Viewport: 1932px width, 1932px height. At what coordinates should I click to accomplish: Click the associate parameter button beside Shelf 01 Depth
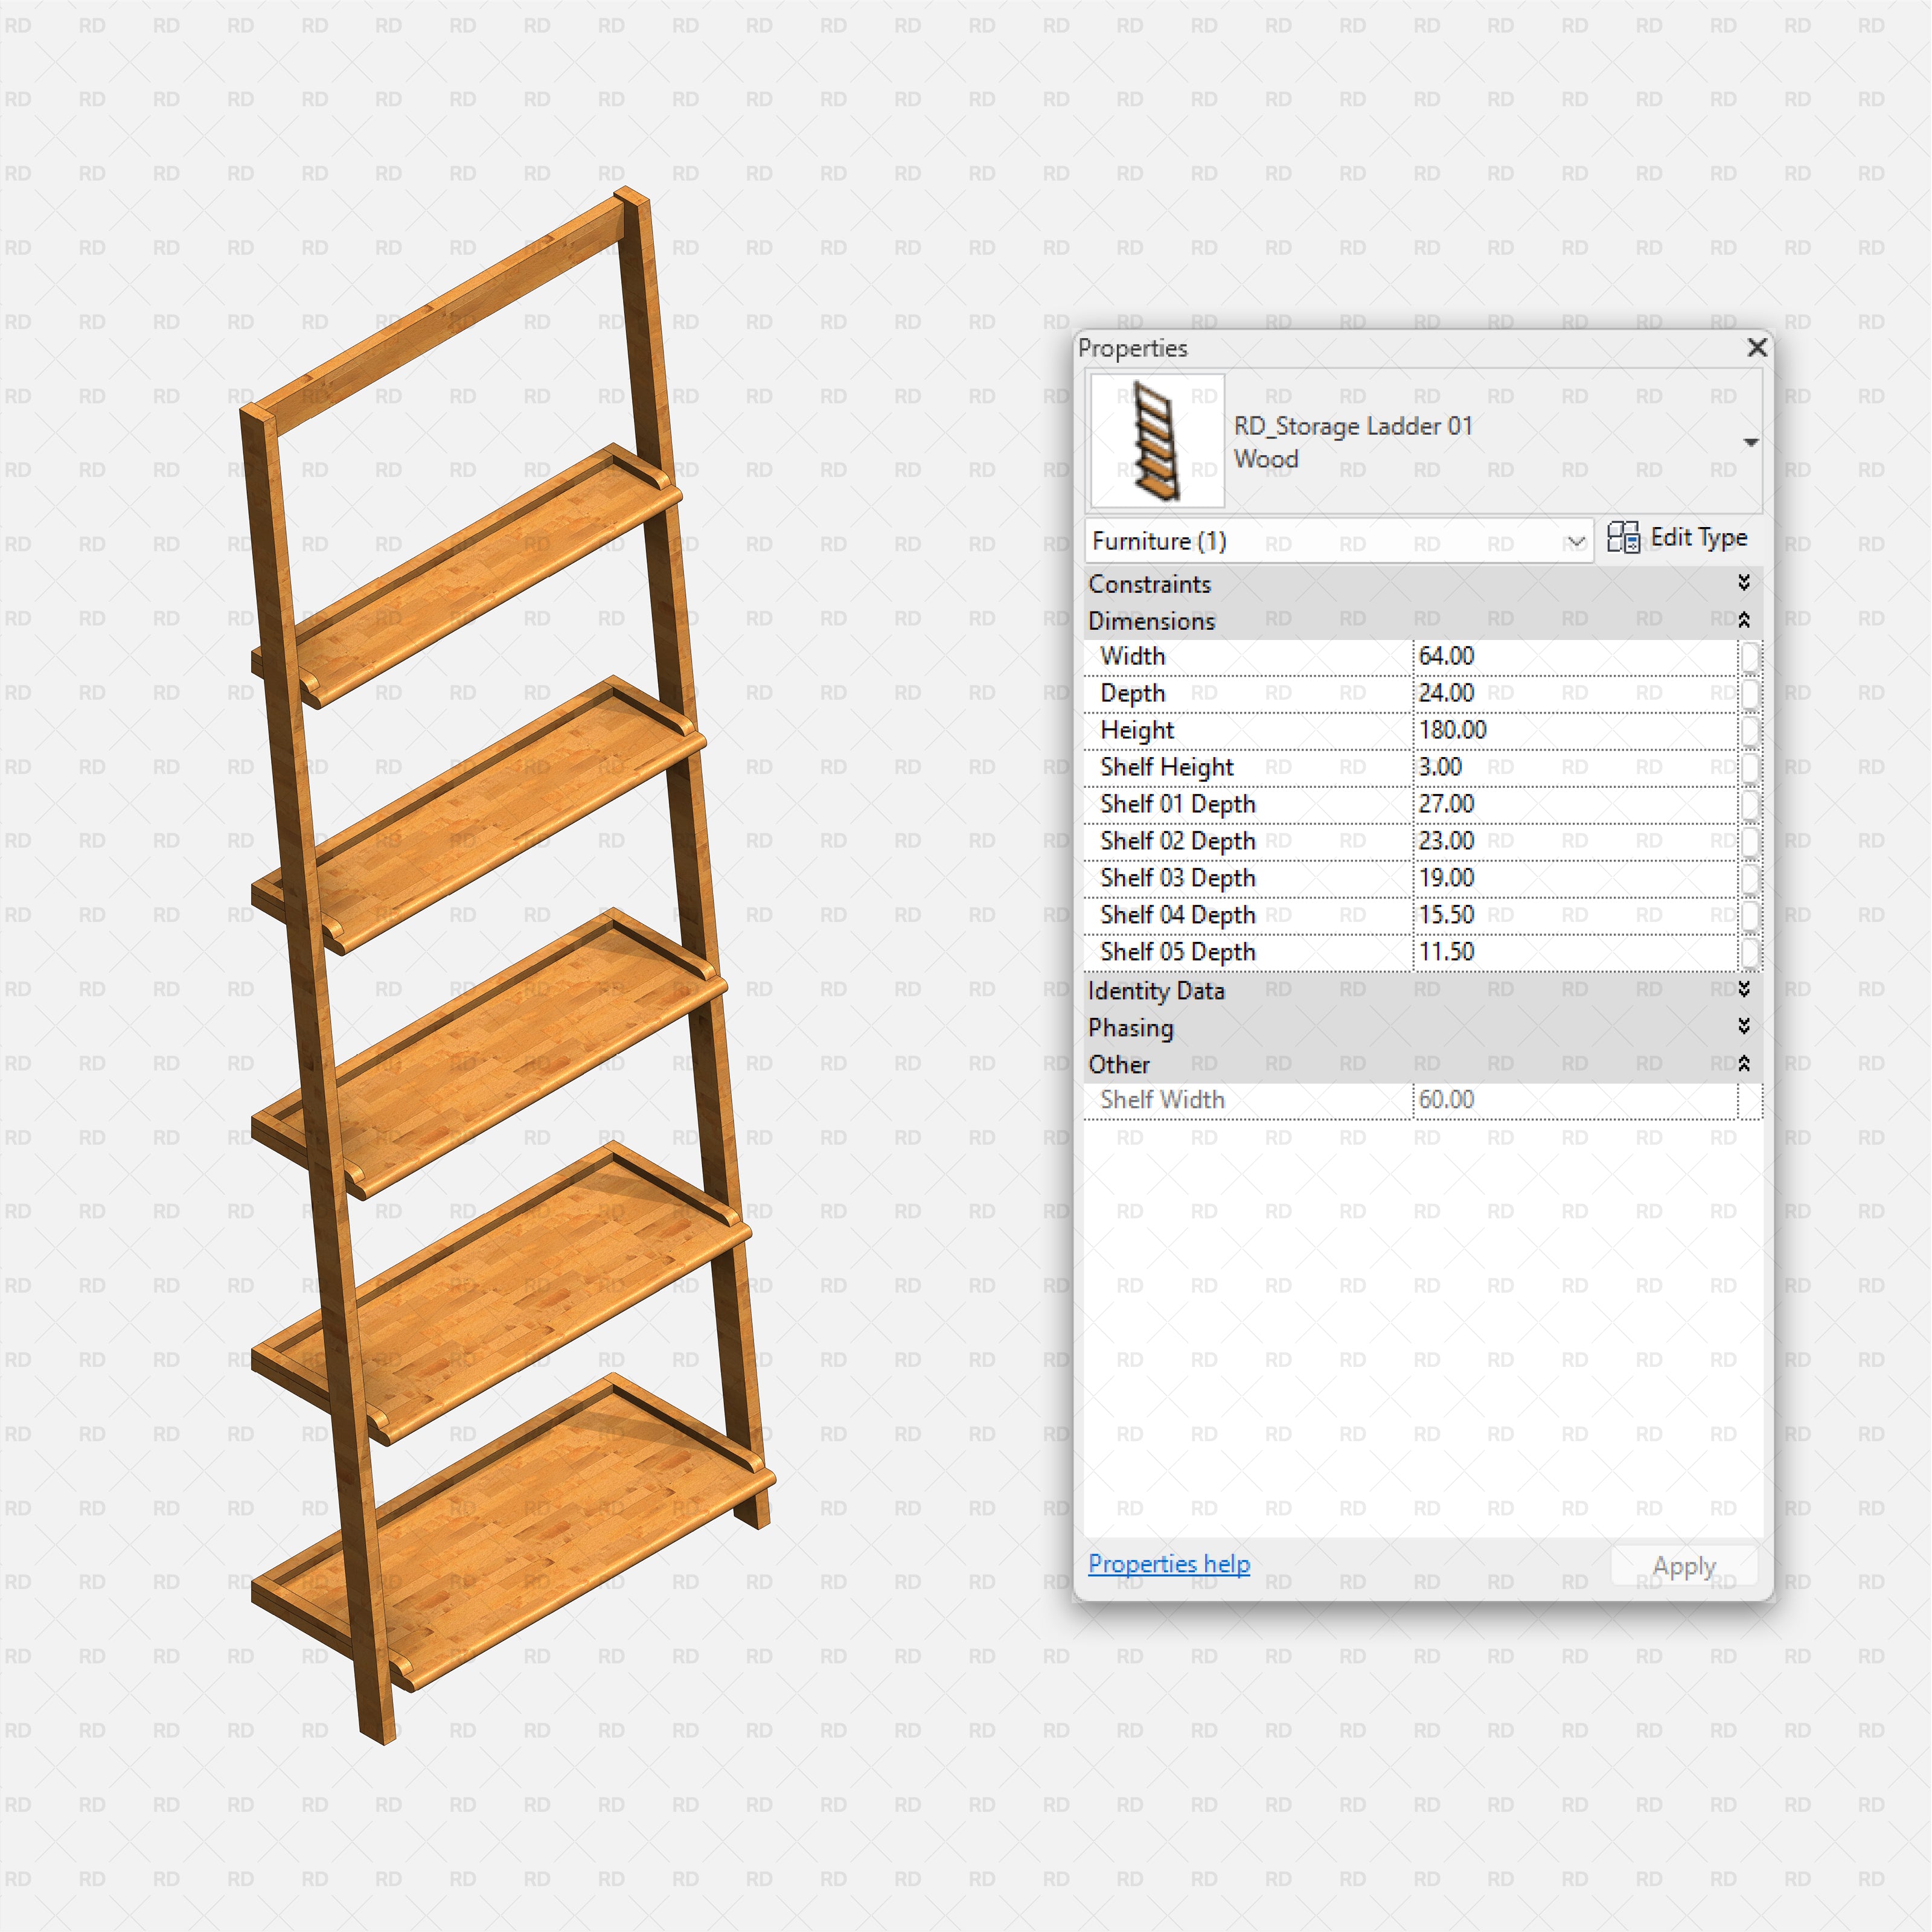(x=1750, y=804)
